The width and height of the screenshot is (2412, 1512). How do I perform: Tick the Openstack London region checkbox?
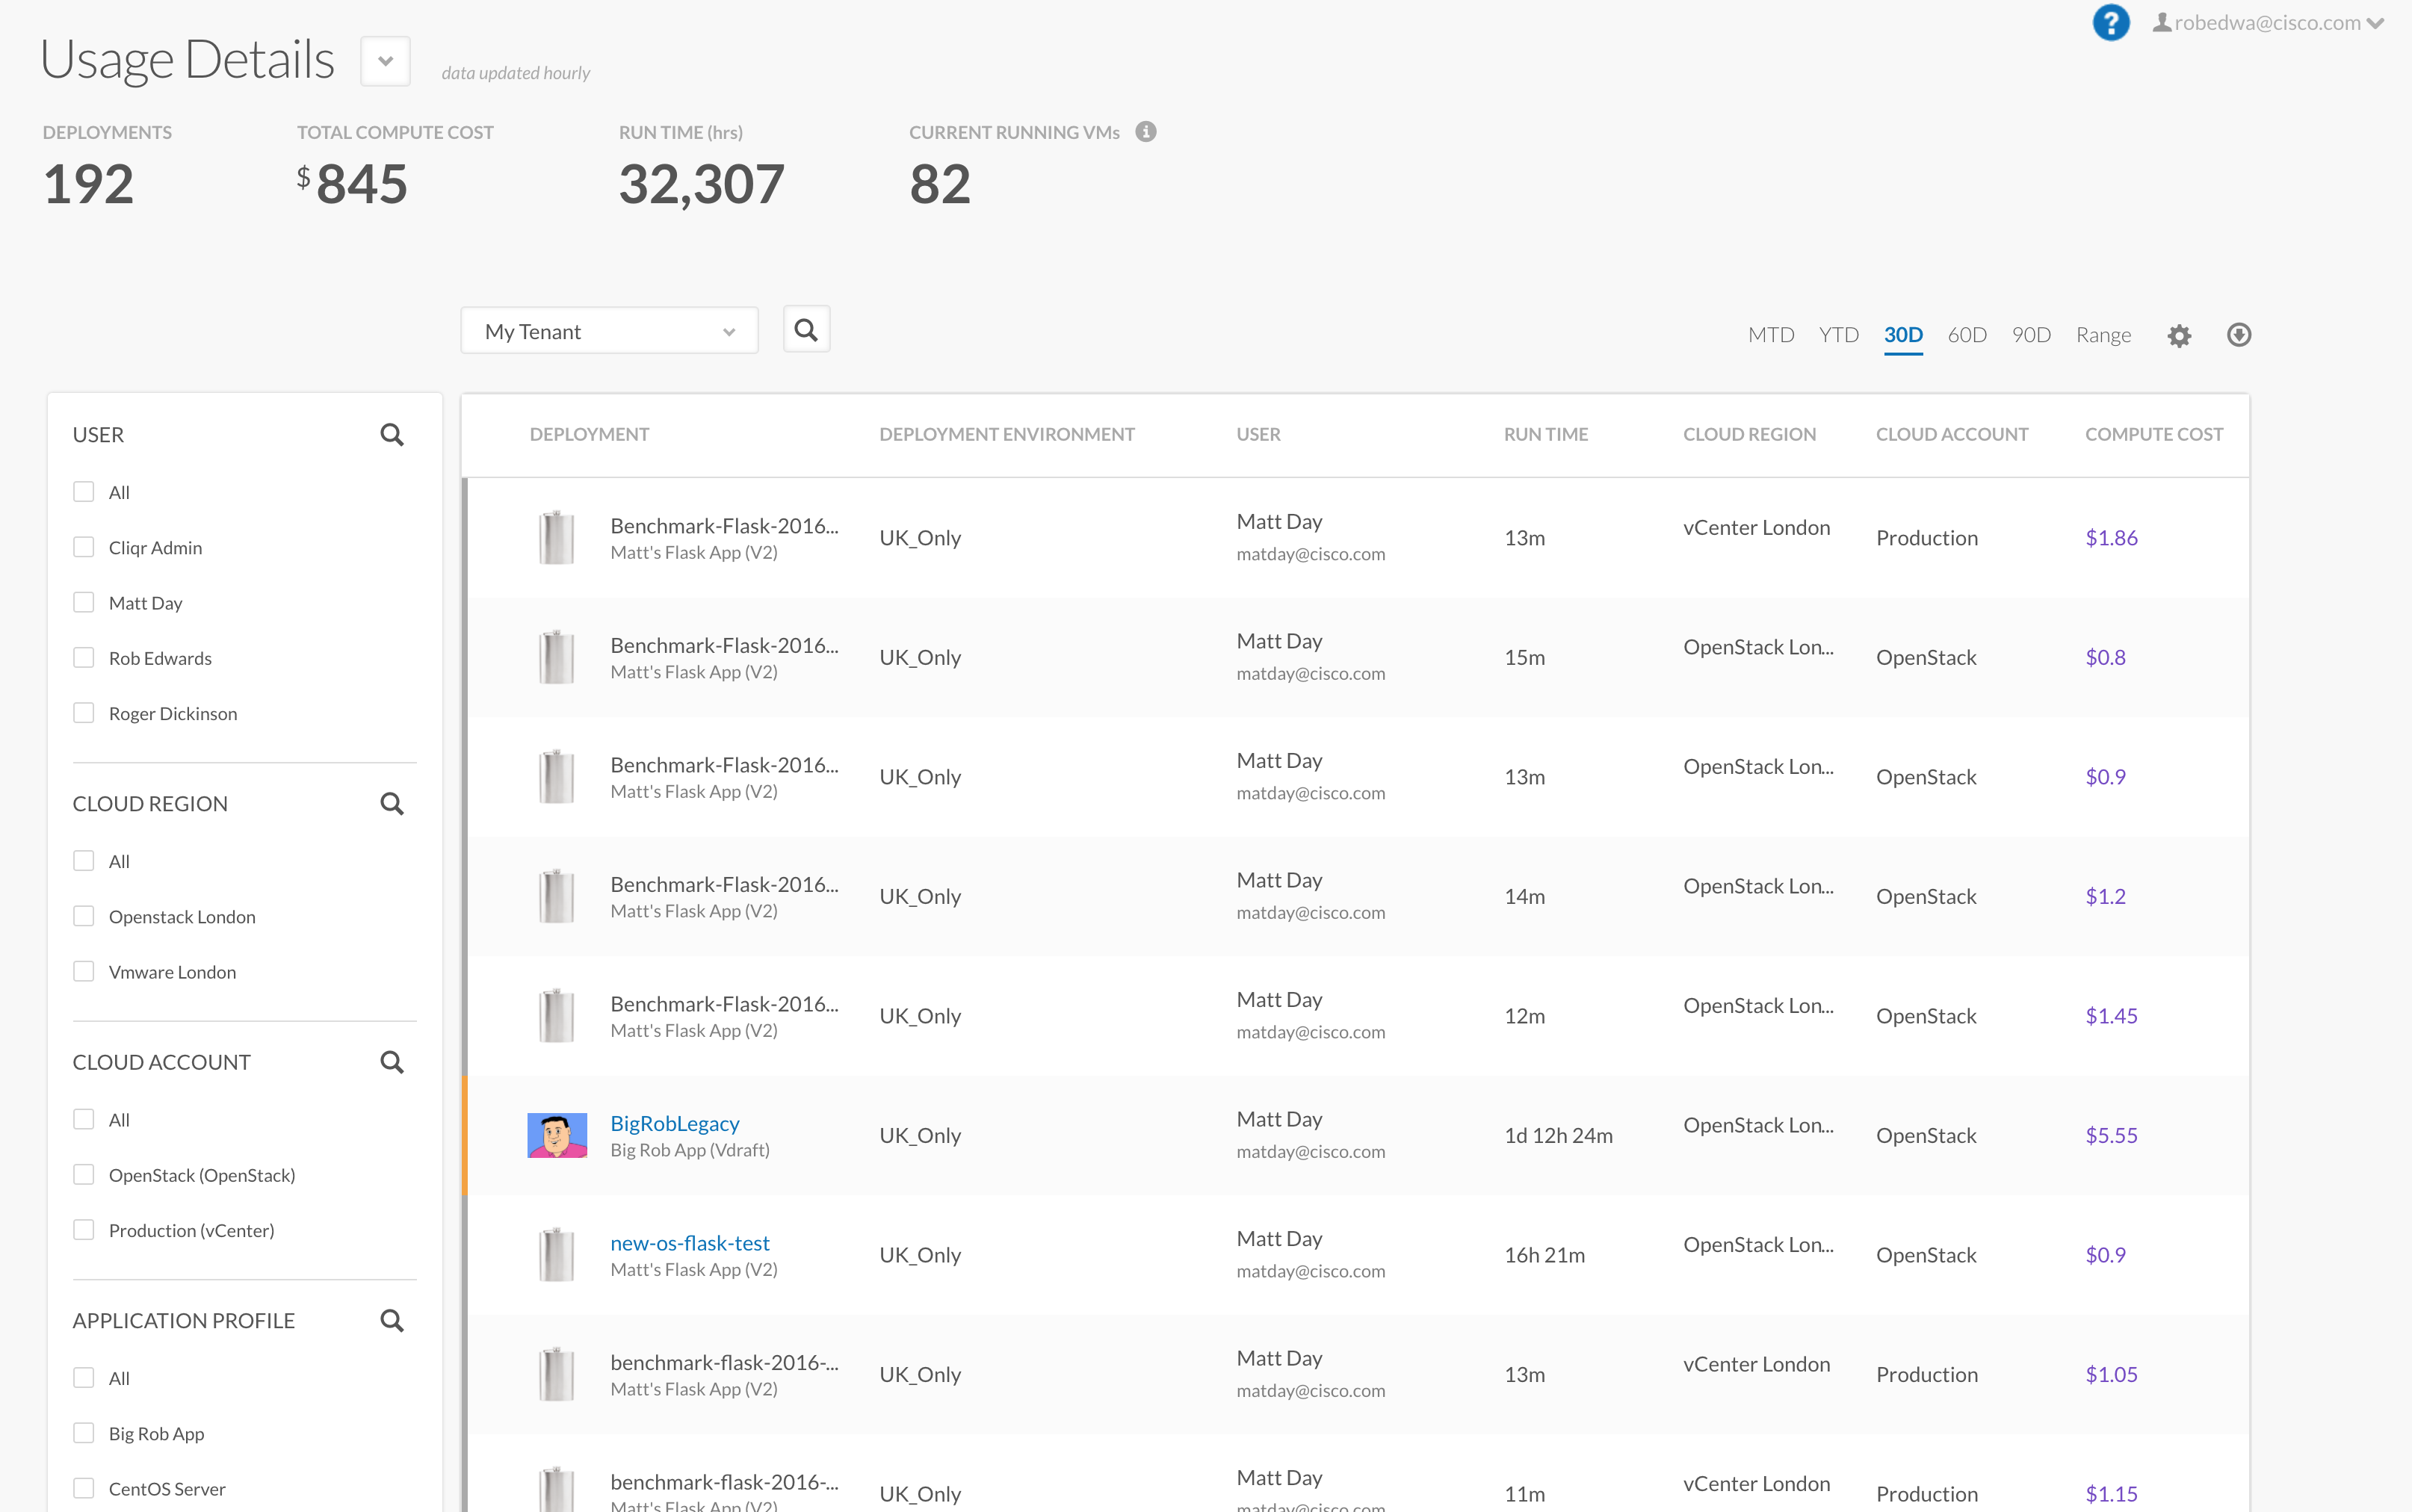click(x=84, y=916)
